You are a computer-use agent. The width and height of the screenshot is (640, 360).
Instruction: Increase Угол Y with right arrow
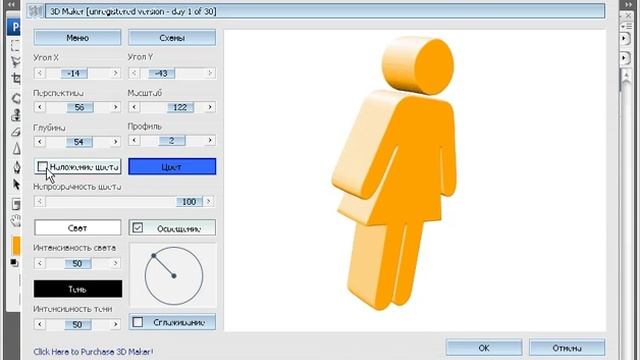pos(210,73)
